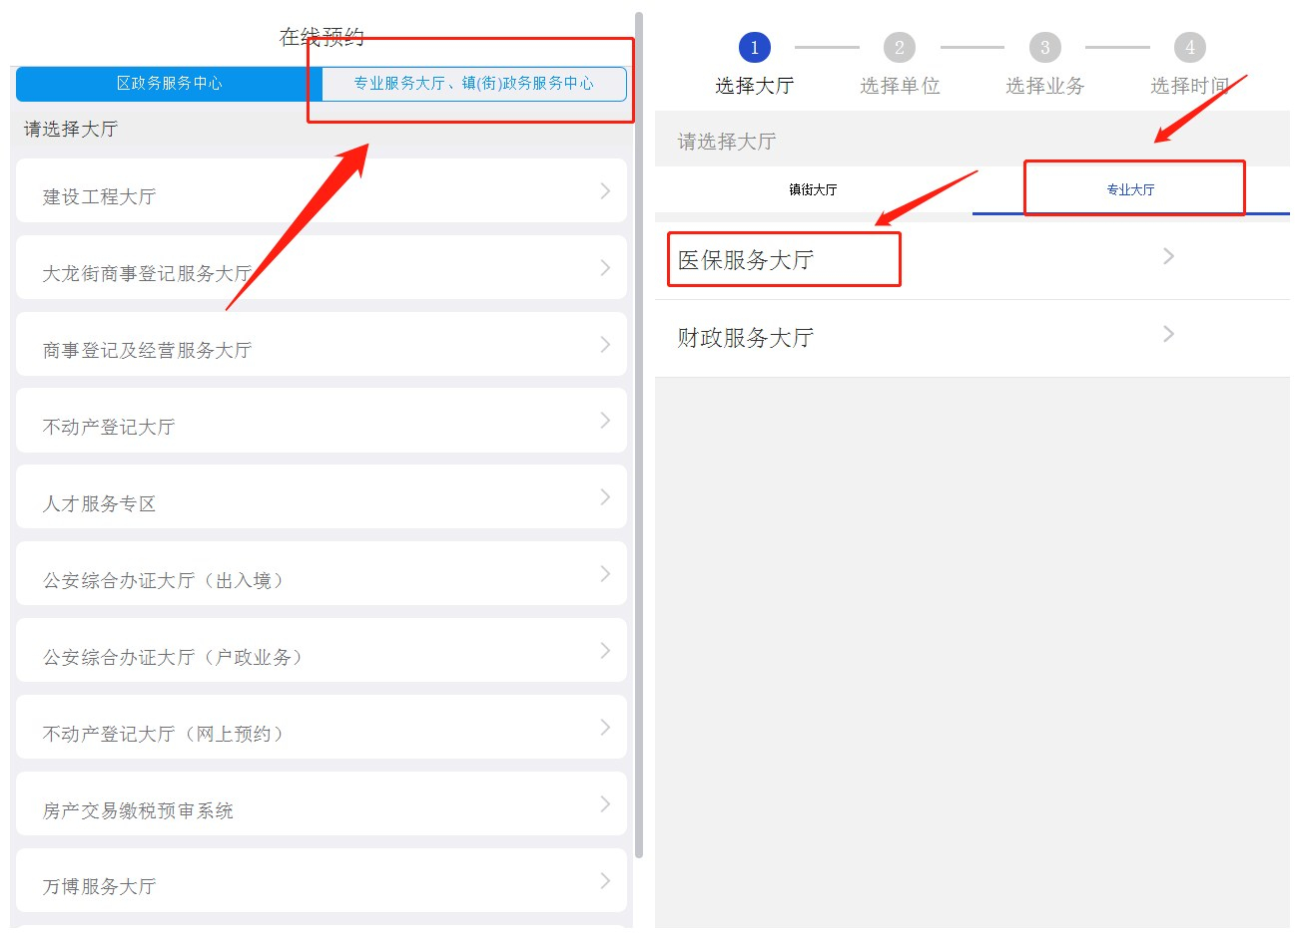Choose 不动产登记大厅（网上预约） entry
Viewport: 1300px width, 938px height.
point(321,727)
